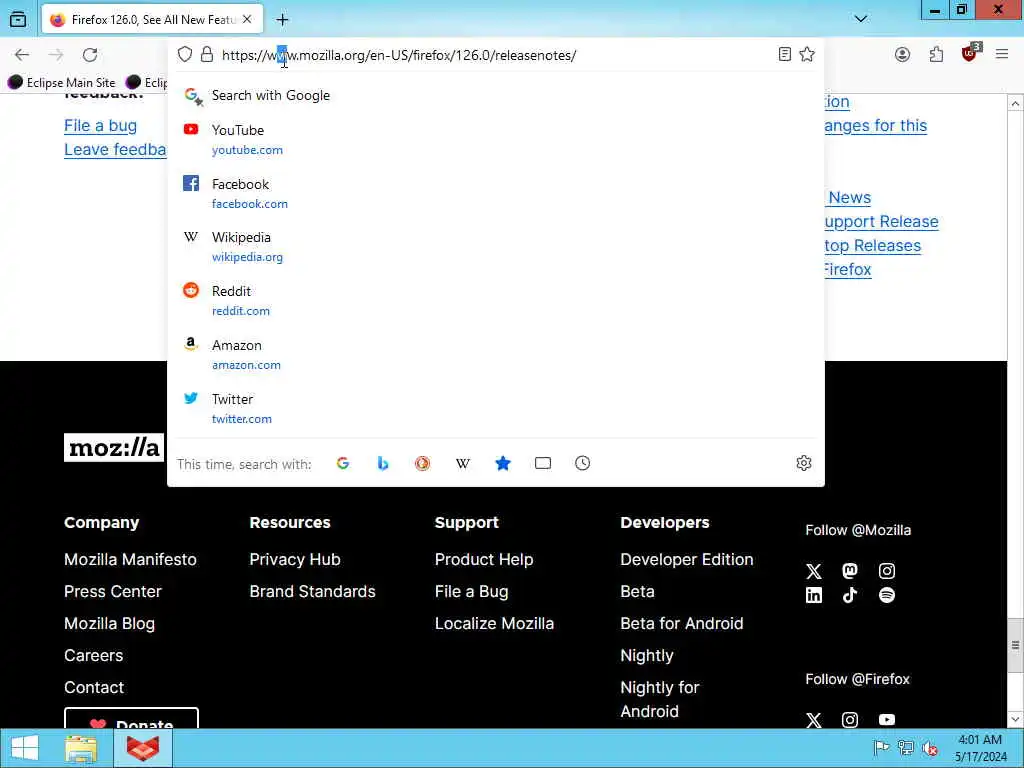
Task: Choose the Reddit suggestion
Action: tap(496, 300)
